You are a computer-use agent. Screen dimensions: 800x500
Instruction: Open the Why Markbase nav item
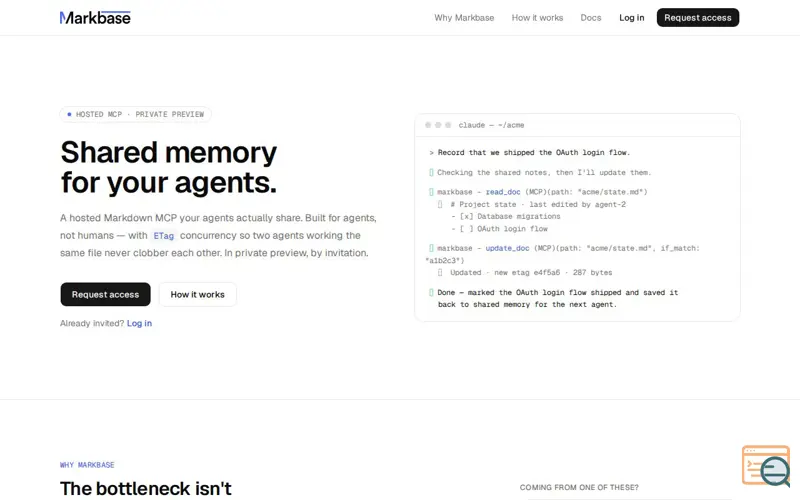click(464, 18)
